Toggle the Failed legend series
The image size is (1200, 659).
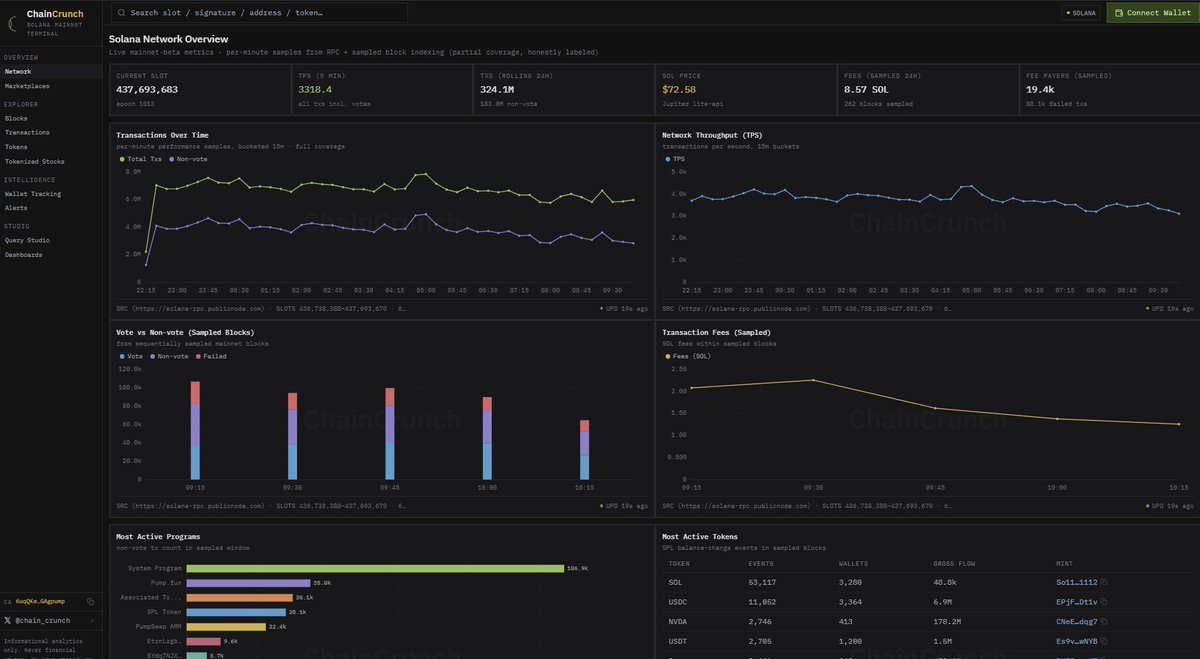point(211,356)
